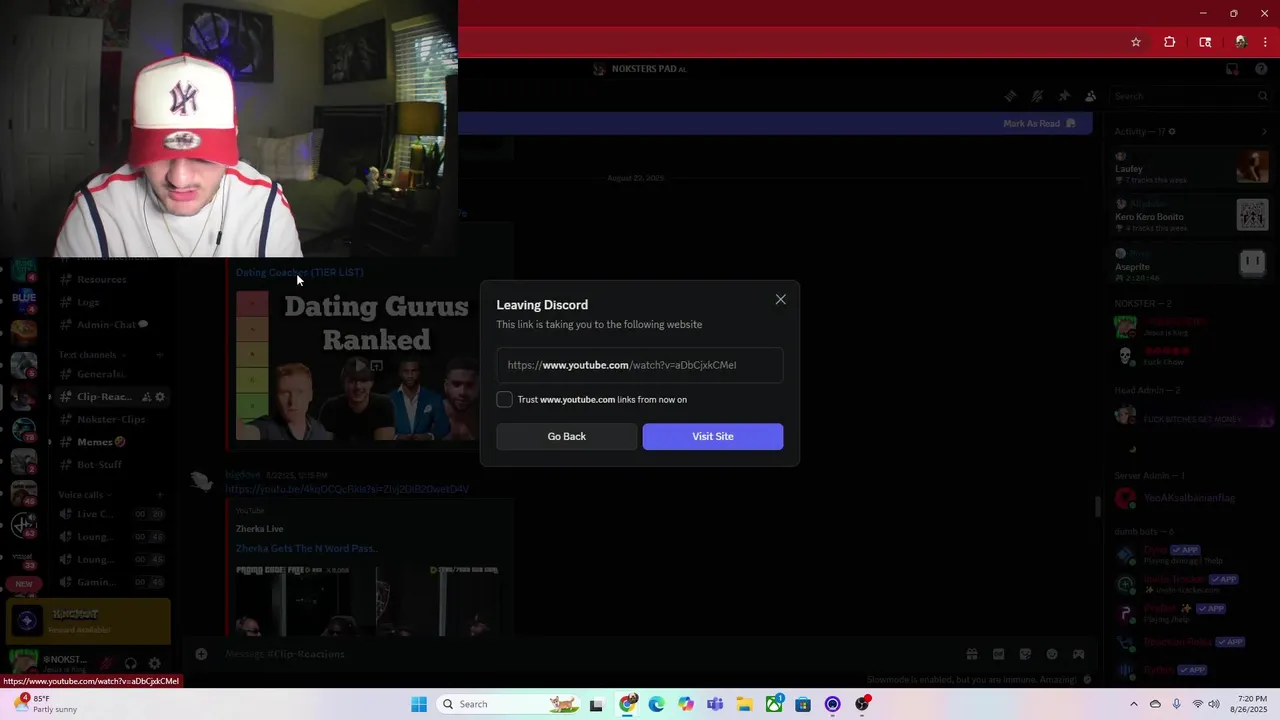The width and height of the screenshot is (1280, 720).
Task: Click the Message #Clip-Reactions input
Action: (580, 654)
